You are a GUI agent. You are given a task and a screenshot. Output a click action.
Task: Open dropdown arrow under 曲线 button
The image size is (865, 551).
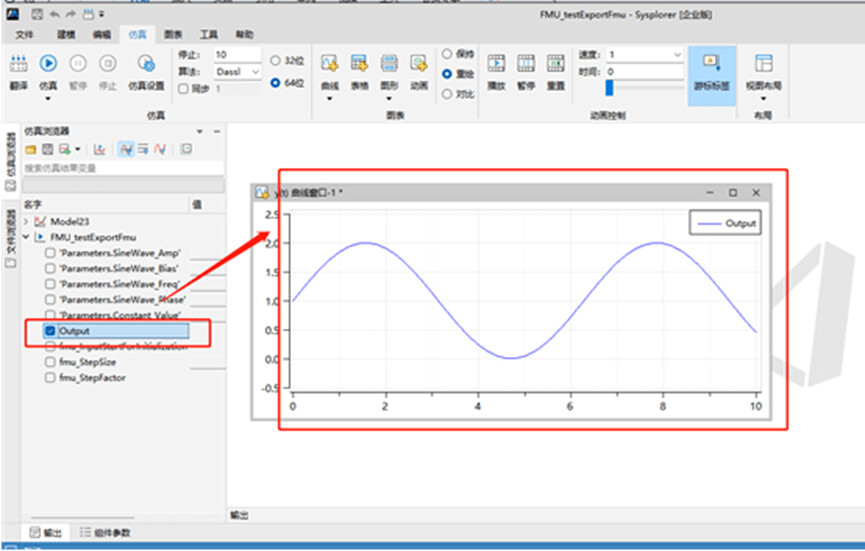(330, 99)
